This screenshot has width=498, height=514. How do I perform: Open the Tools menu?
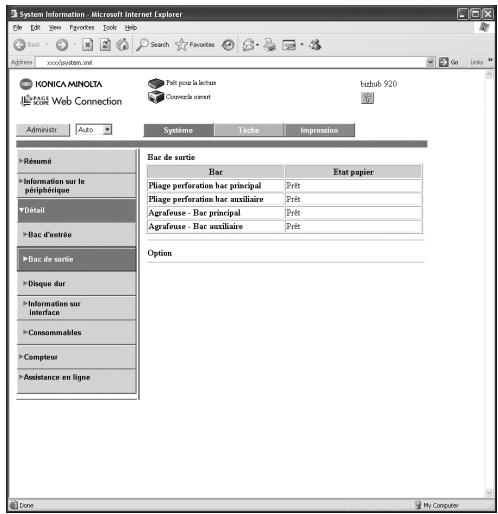pos(110,28)
